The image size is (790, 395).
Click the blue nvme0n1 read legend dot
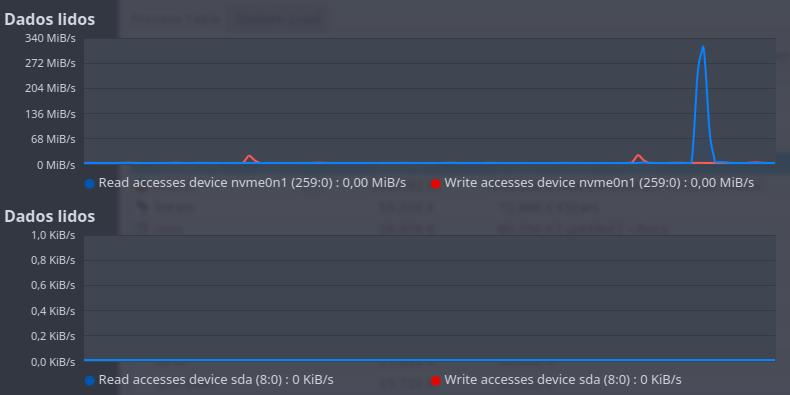[90, 184]
